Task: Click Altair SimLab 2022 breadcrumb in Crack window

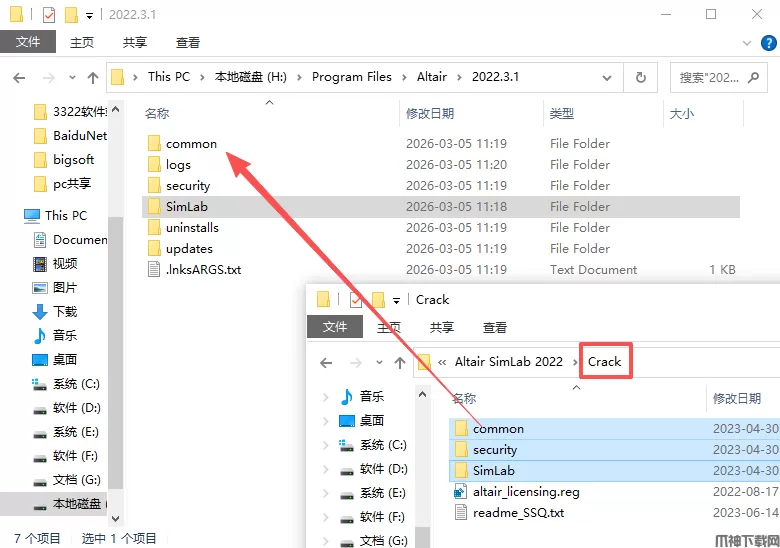Action: coord(508,362)
